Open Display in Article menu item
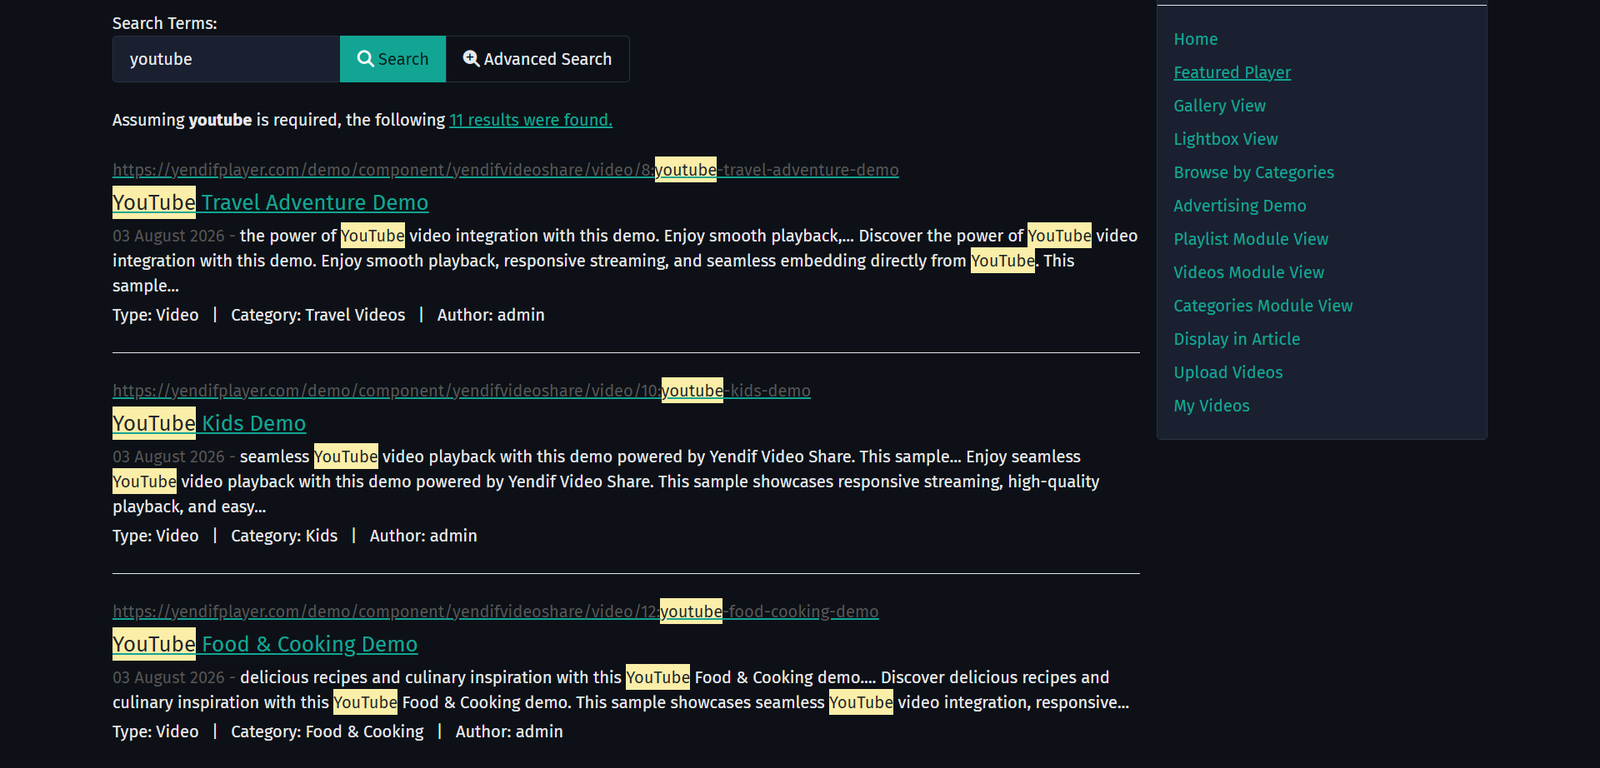The image size is (1600, 768). pos(1237,339)
